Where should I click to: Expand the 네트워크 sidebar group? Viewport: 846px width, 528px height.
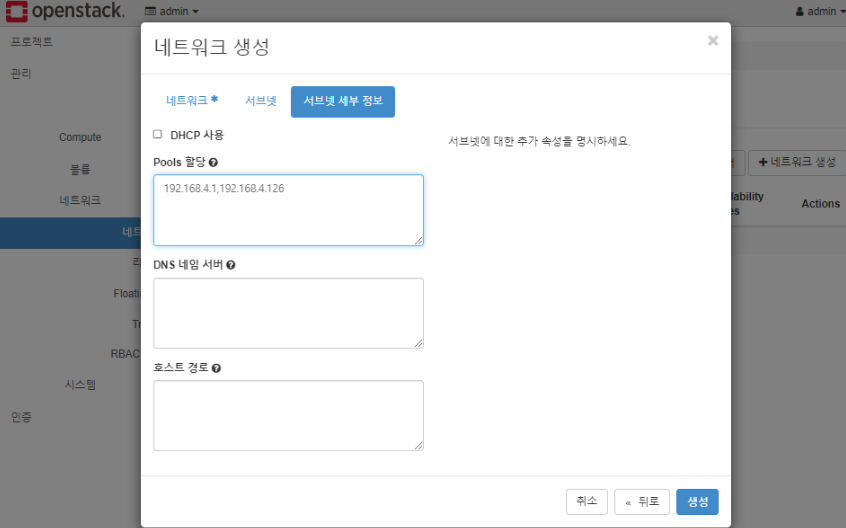pos(80,200)
